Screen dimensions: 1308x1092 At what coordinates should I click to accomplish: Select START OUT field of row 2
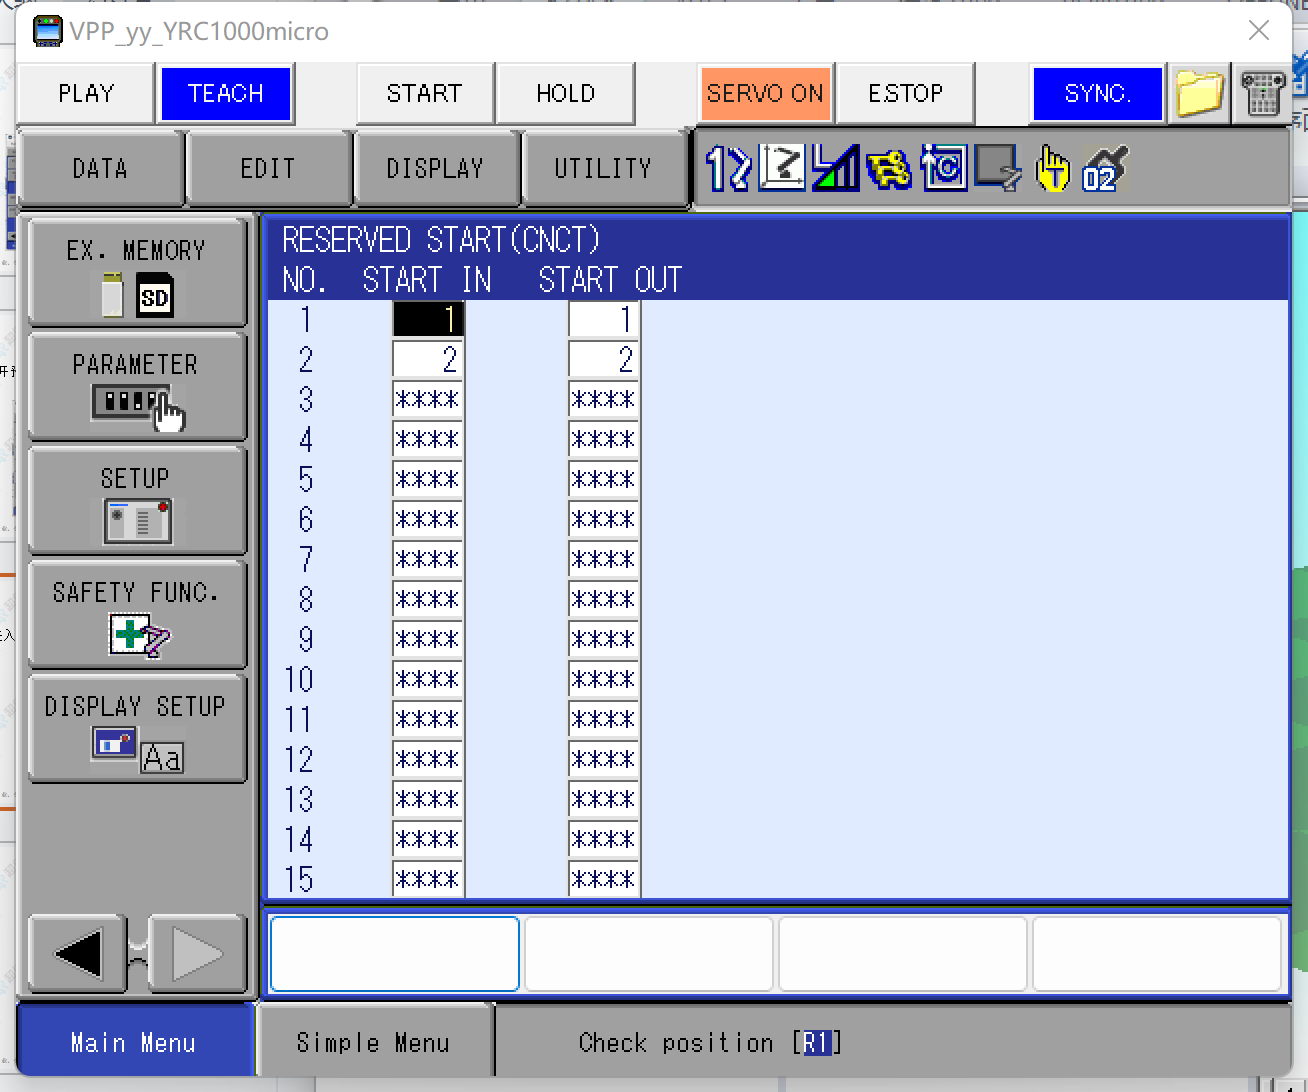tap(603, 359)
